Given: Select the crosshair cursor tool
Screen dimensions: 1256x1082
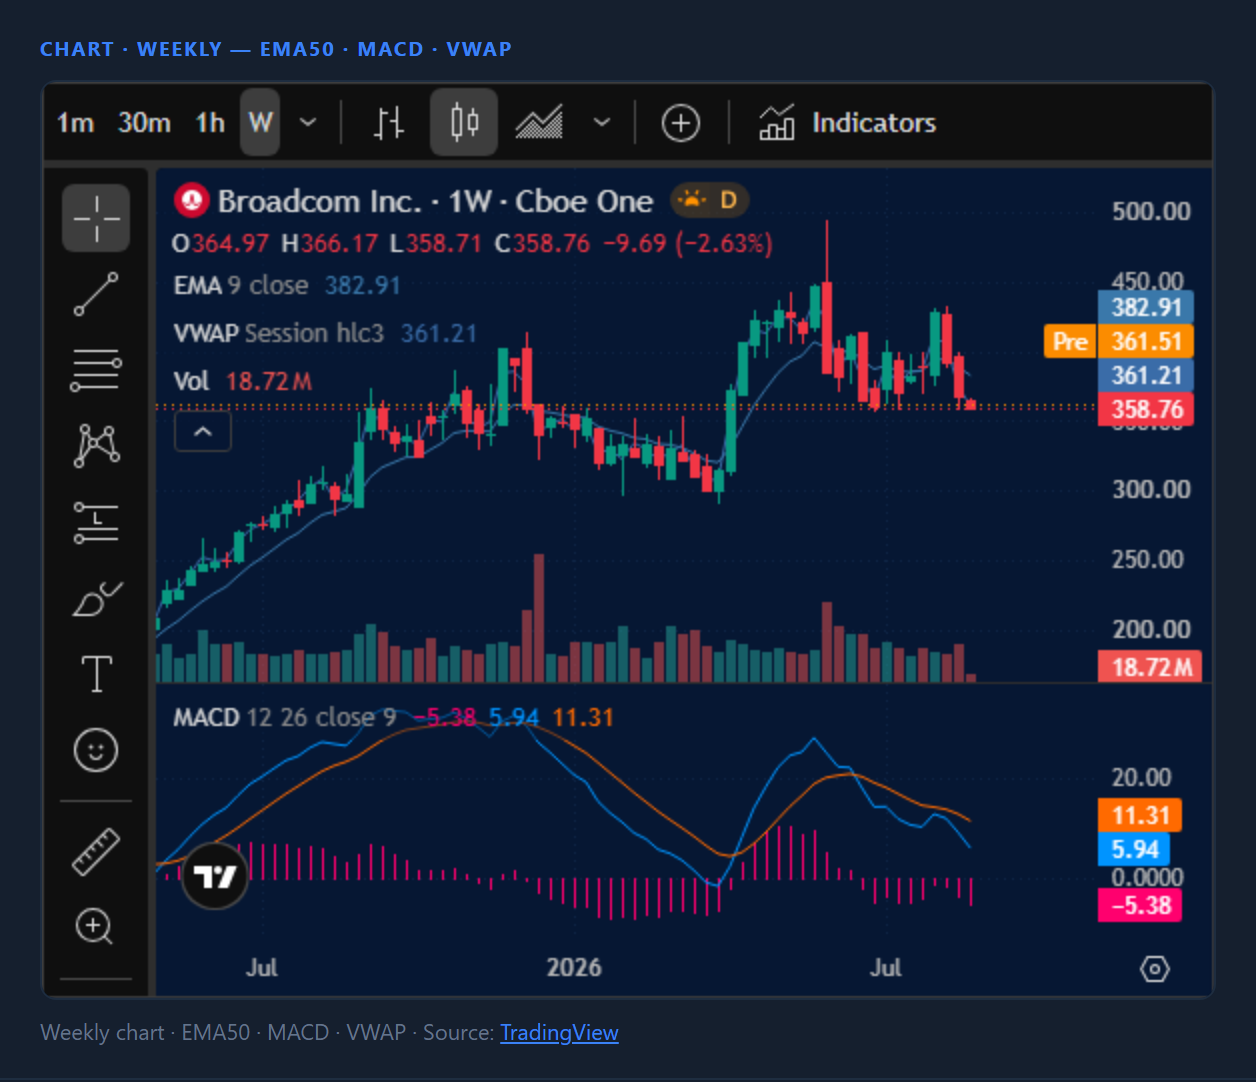Looking at the screenshot, I should coord(96,218).
